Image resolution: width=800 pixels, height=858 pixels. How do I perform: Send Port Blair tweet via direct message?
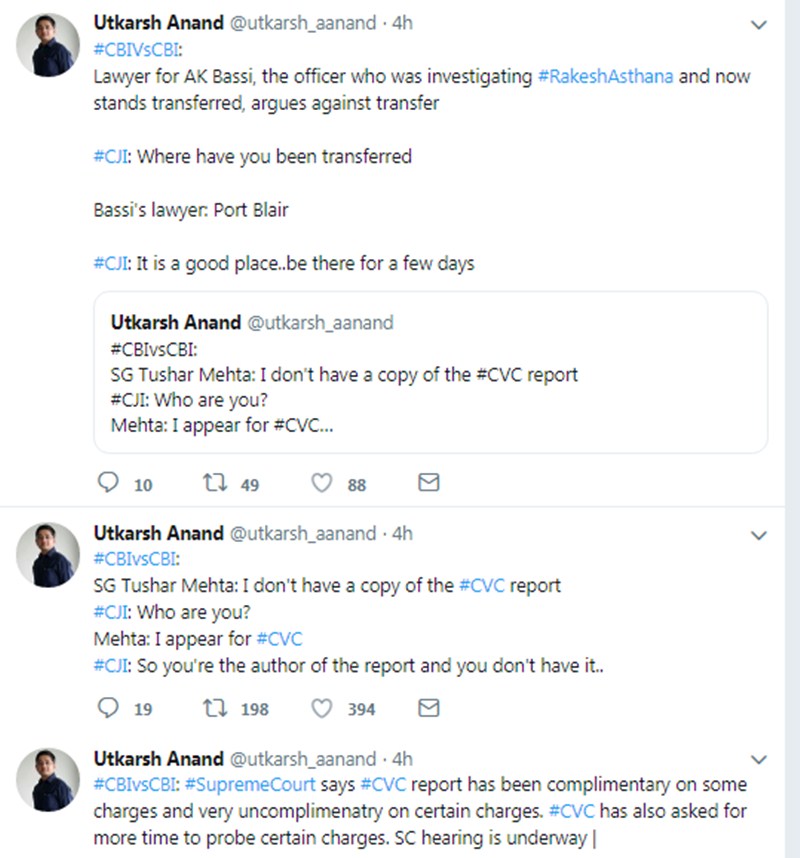428,484
